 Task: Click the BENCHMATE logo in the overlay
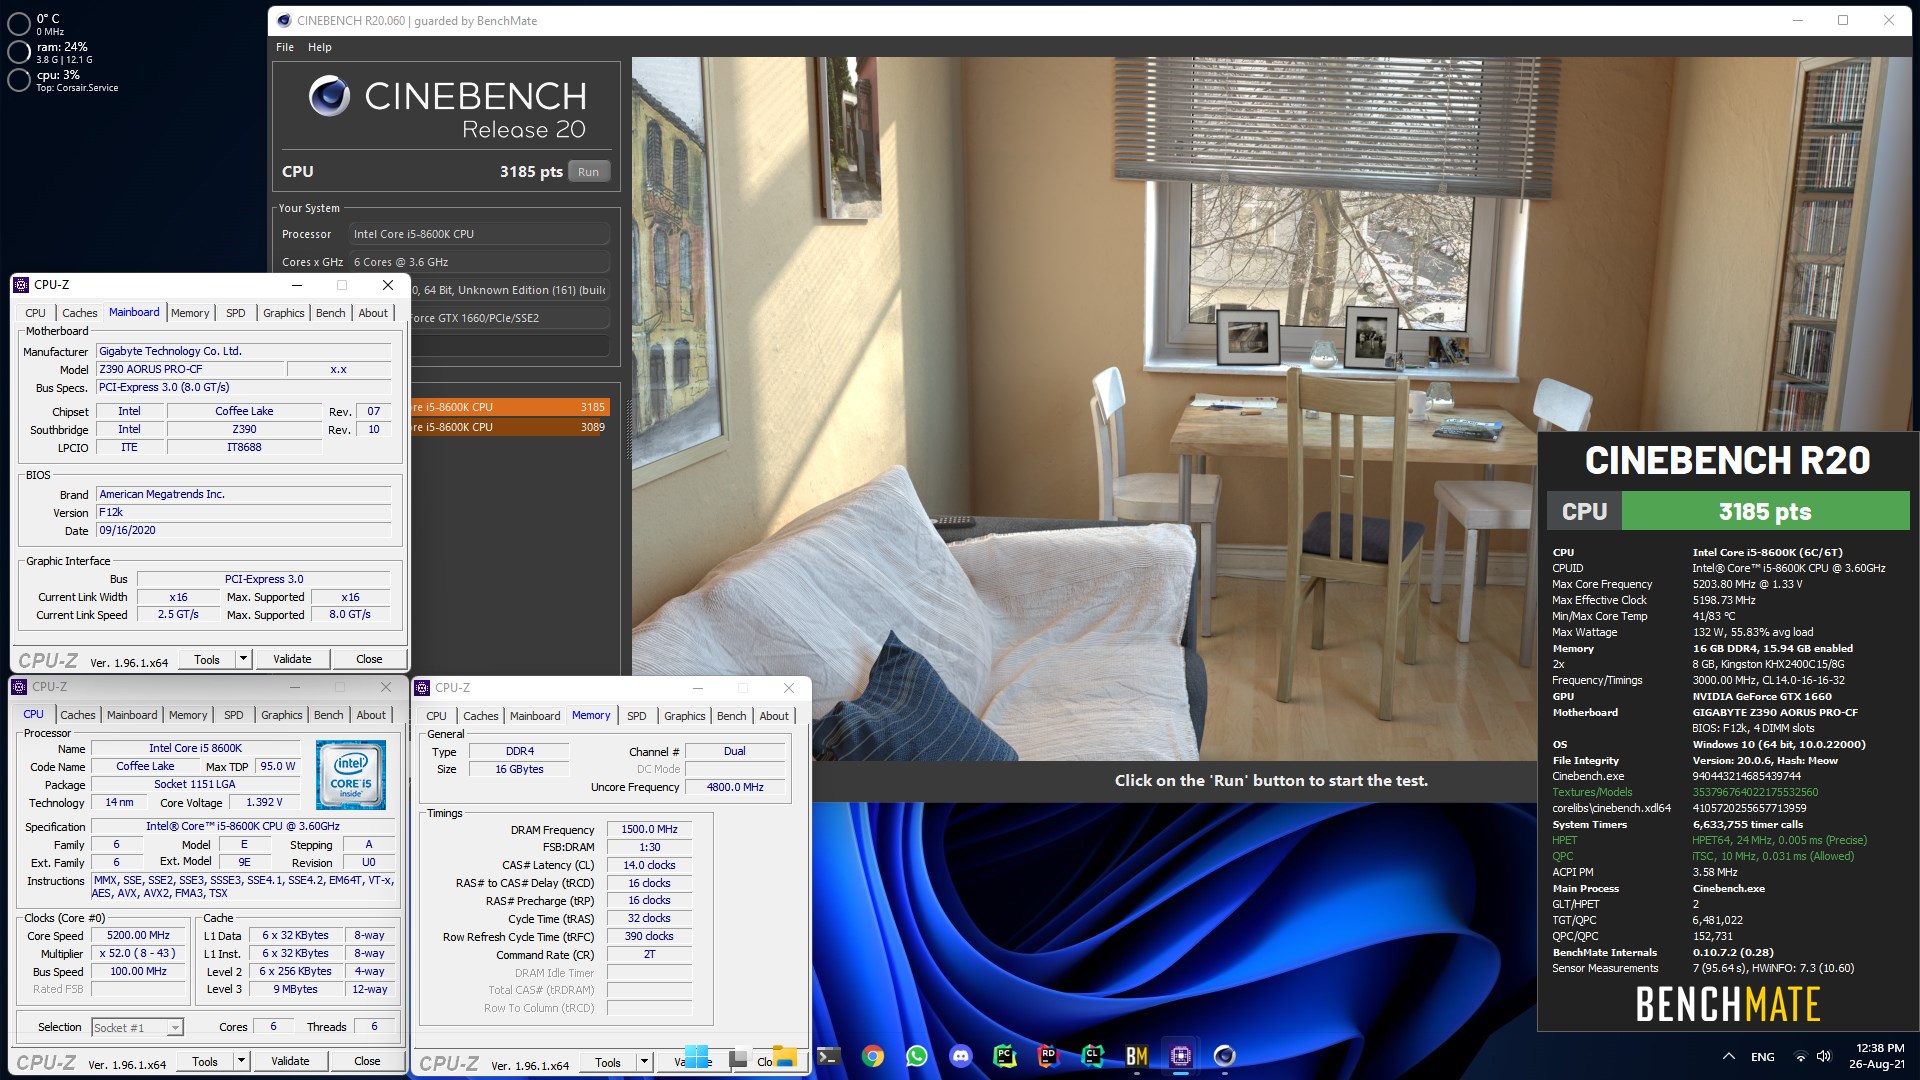click(x=1728, y=1004)
